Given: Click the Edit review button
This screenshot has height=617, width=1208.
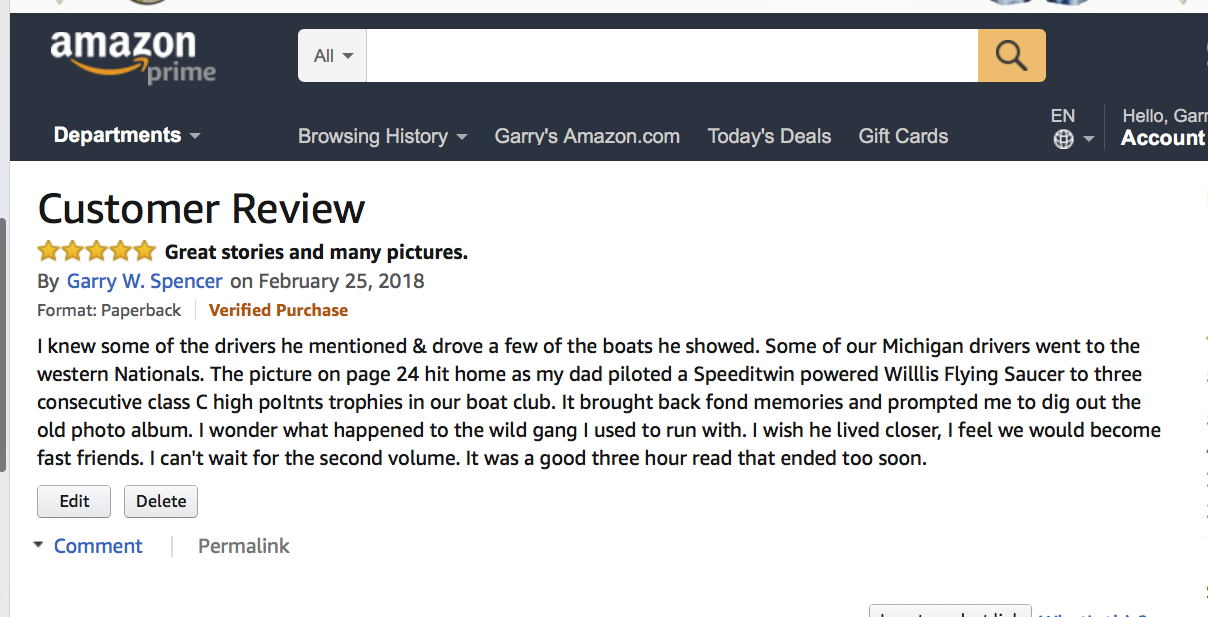Looking at the screenshot, I should click(74, 501).
